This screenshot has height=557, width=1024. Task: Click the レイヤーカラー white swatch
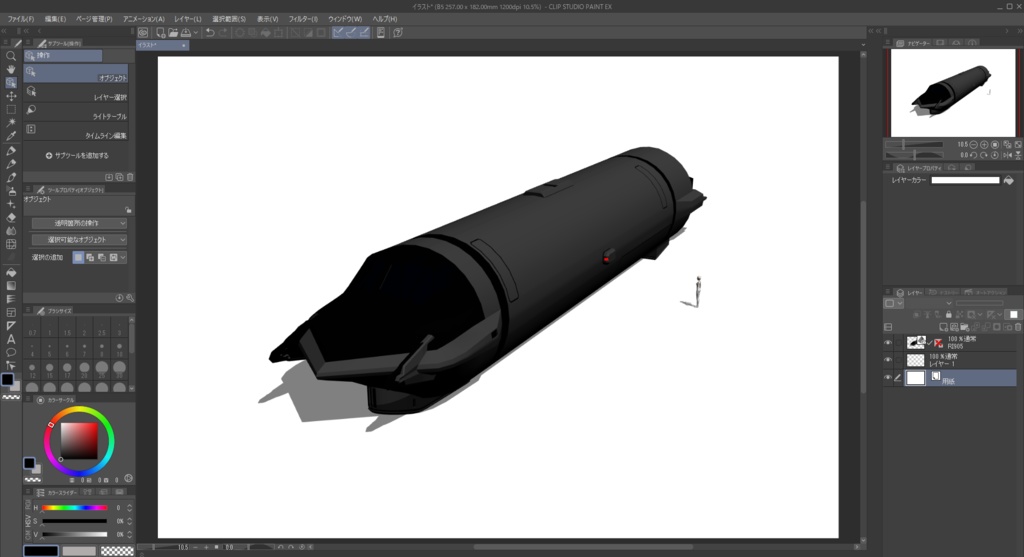pyautogui.click(x=965, y=180)
